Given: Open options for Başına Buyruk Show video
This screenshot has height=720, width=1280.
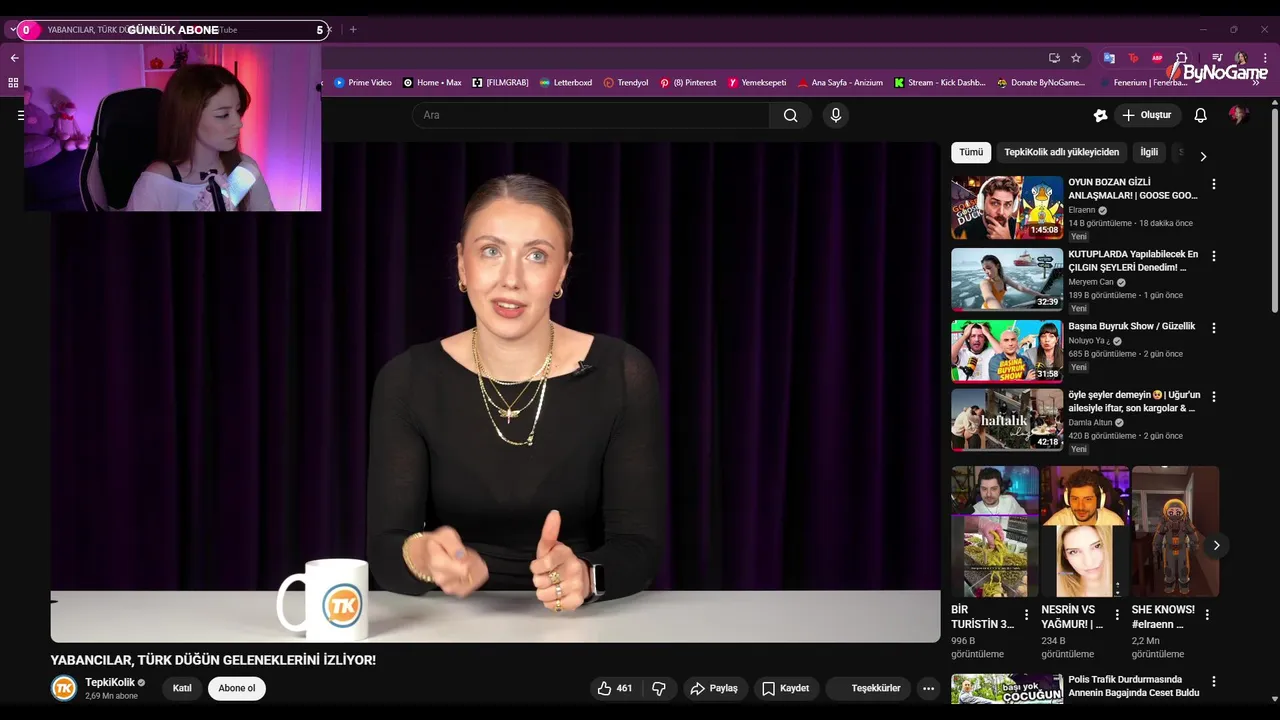Looking at the screenshot, I should click(1214, 328).
